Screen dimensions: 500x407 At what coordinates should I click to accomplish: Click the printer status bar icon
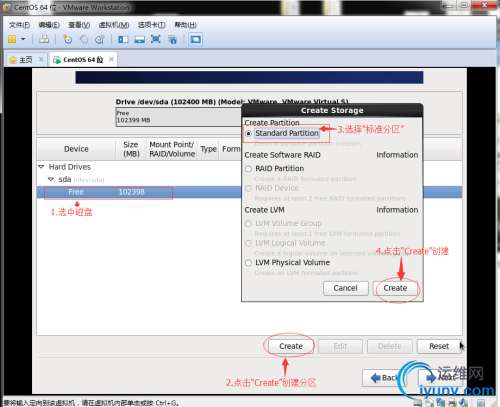(x=452, y=403)
